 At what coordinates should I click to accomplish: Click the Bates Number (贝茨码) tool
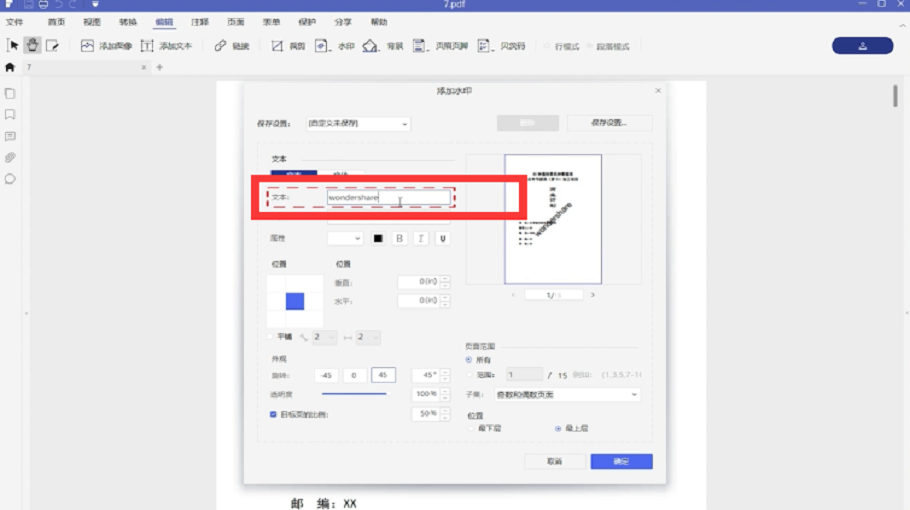click(x=501, y=46)
